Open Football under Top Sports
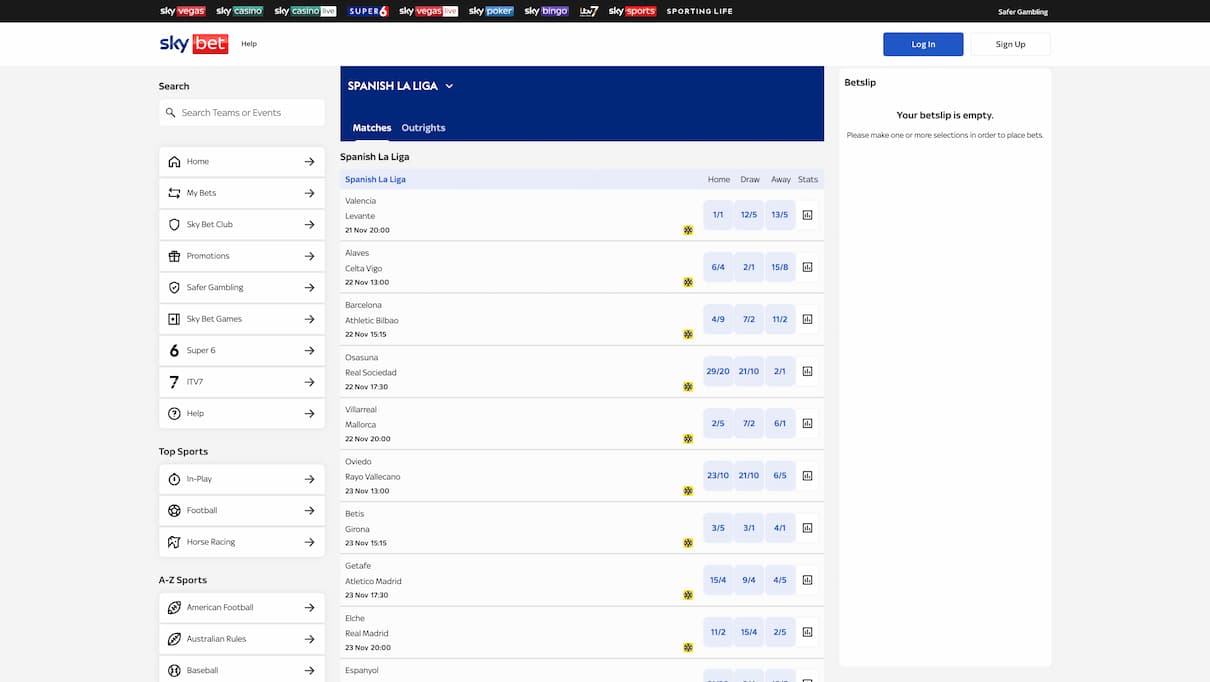The image size is (1210, 682). 242,510
